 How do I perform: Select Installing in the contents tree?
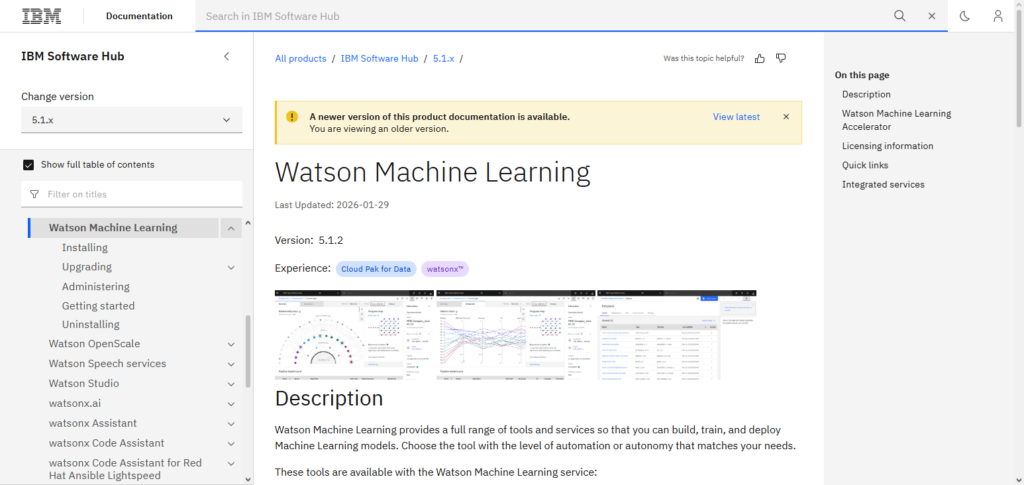pyautogui.click(x=85, y=247)
